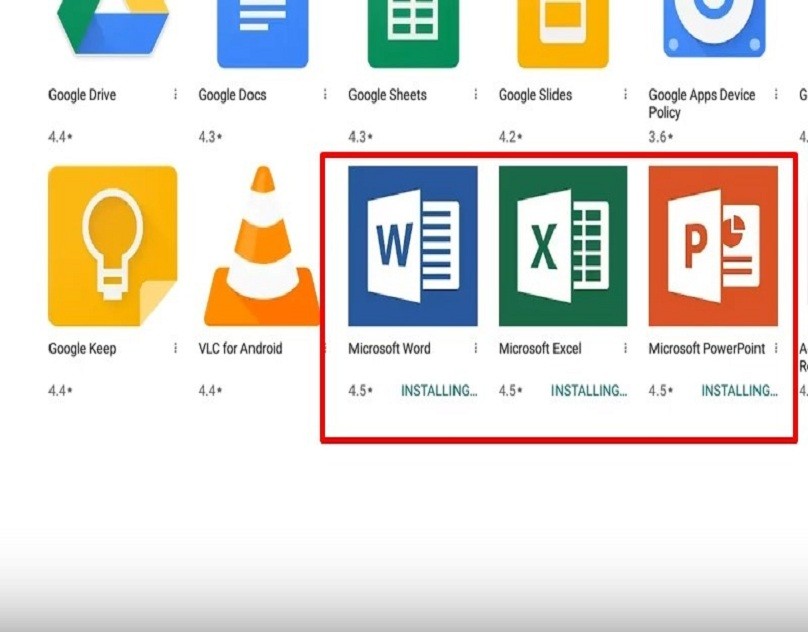Click the 4.4 rating under VLC for Android
The image size is (808, 632).
point(210,391)
